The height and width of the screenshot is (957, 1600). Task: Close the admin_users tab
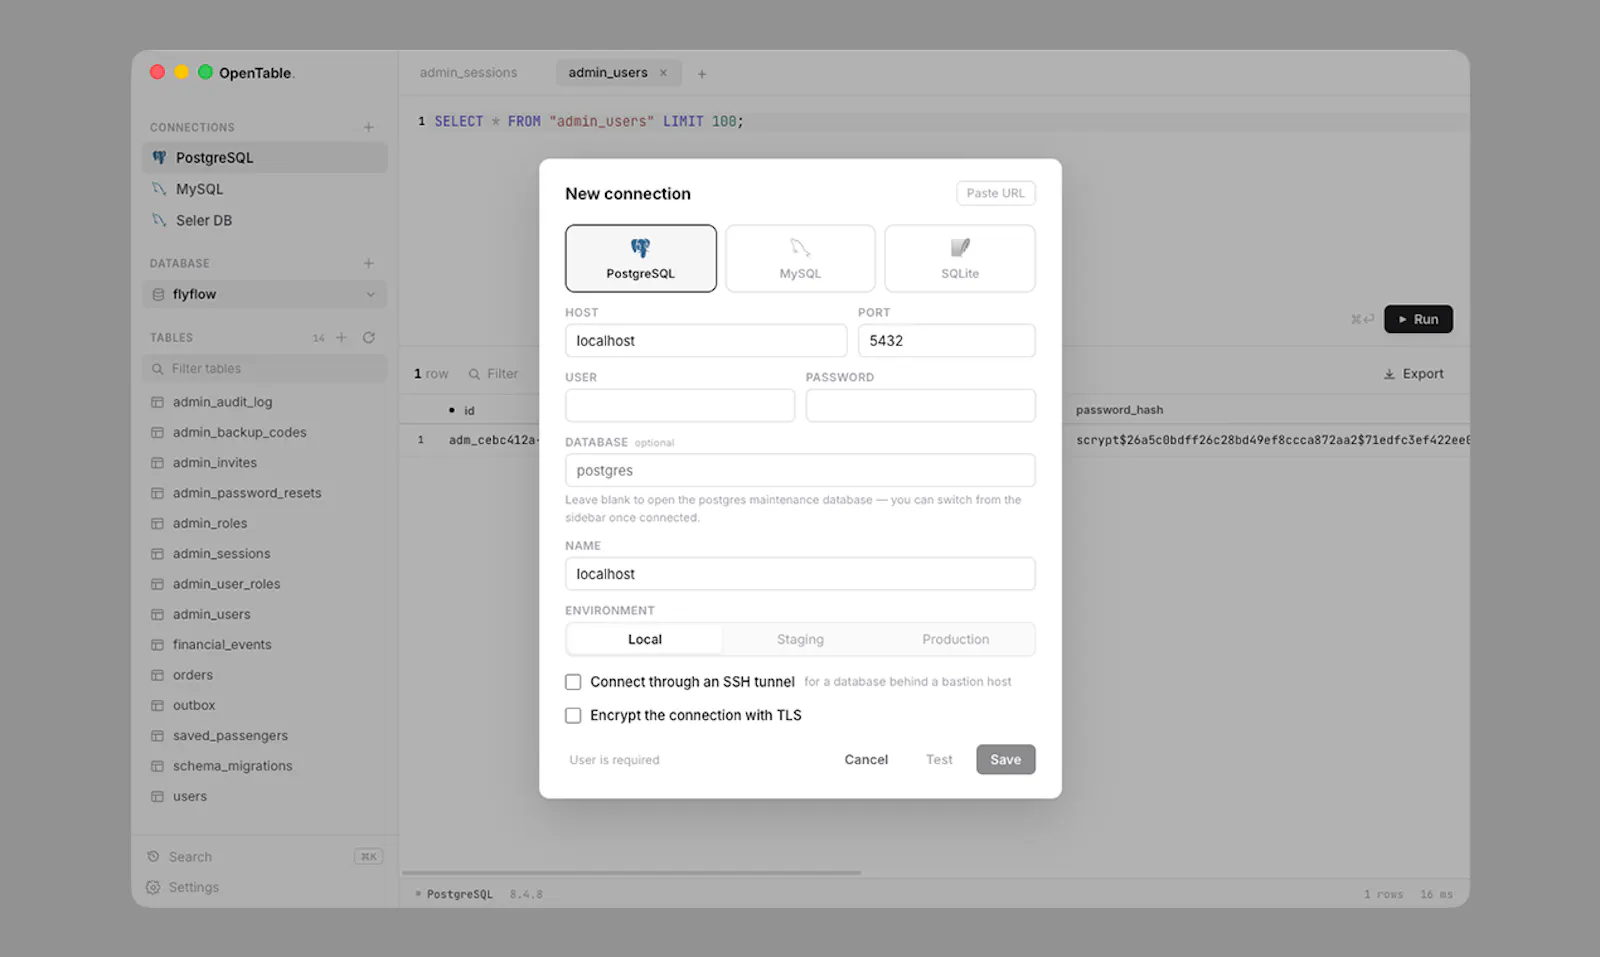(663, 73)
